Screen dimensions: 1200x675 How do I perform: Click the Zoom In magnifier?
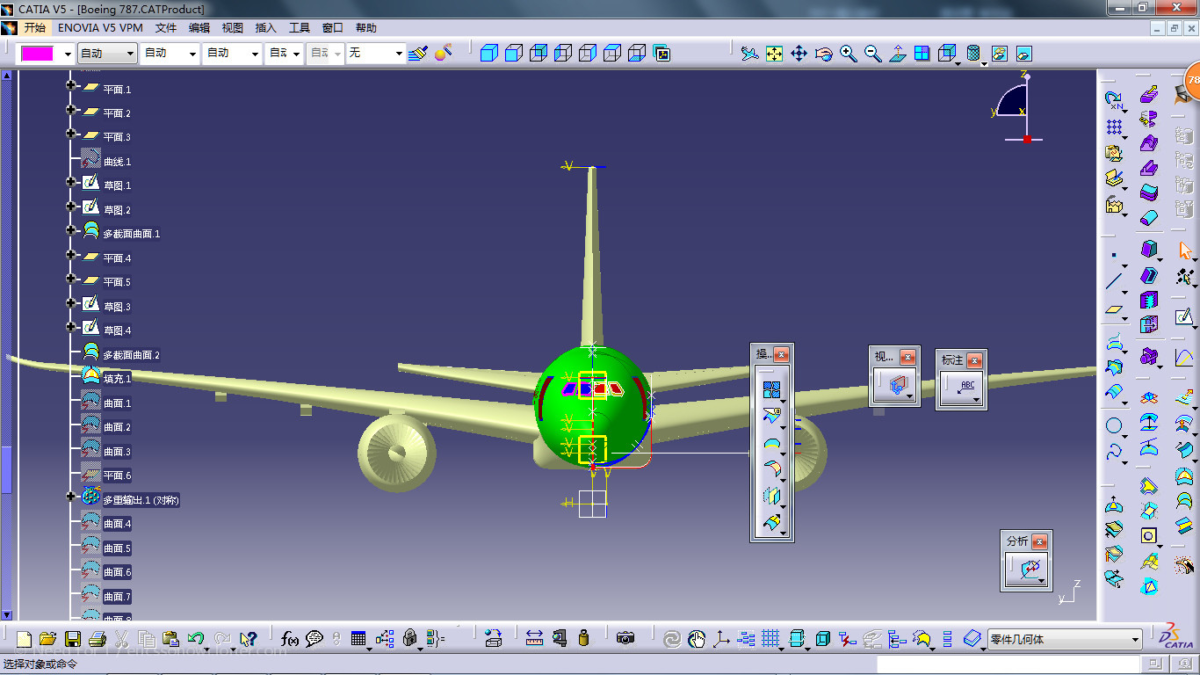[849, 54]
